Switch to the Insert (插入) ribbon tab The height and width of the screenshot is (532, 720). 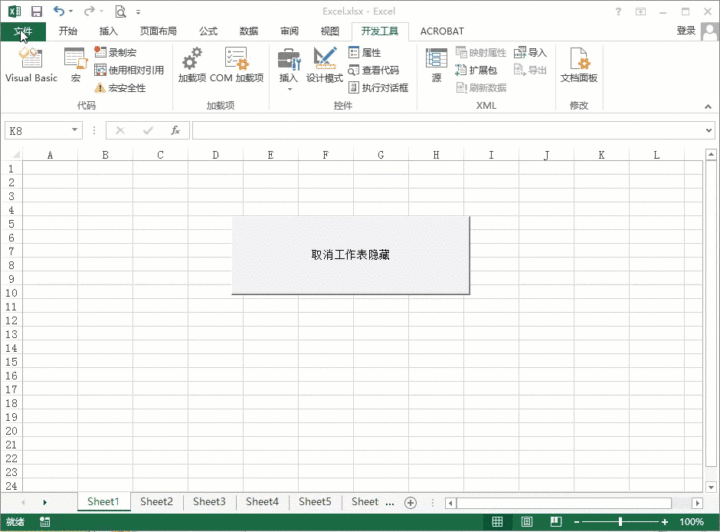click(x=108, y=31)
